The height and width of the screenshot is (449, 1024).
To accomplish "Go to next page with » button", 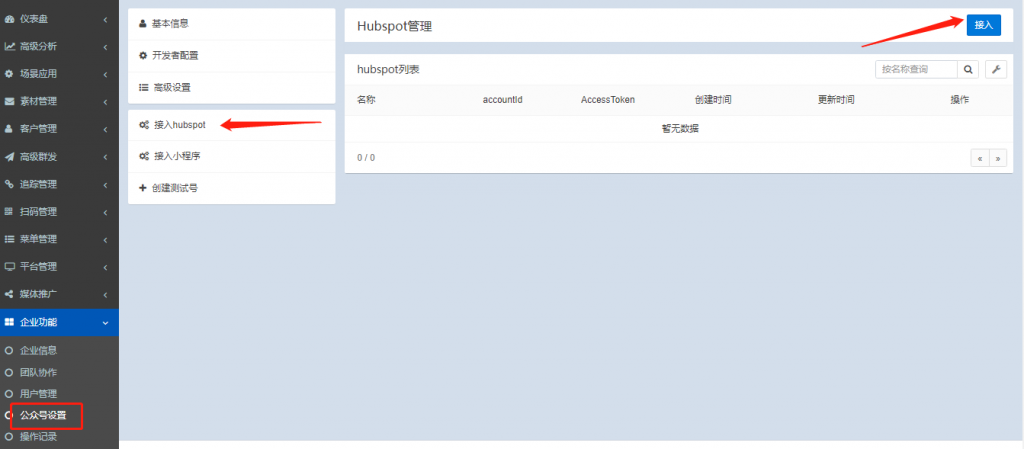I will click(998, 158).
